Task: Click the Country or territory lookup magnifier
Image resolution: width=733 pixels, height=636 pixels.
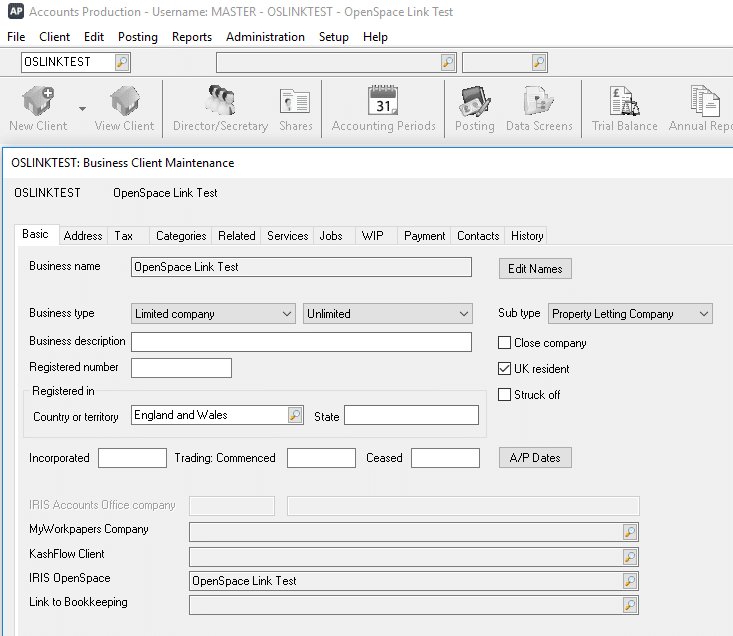Action: [x=295, y=415]
